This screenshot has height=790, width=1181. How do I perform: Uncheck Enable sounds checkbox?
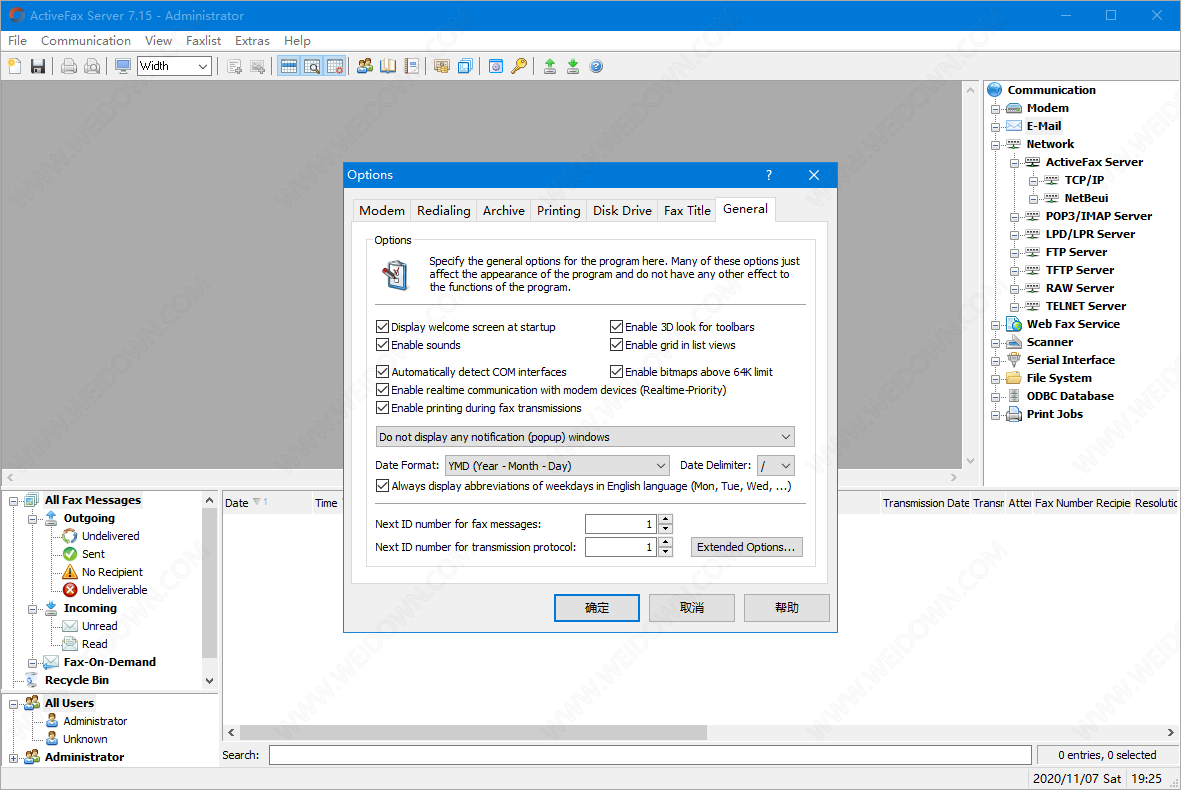(x=382, y=345)
